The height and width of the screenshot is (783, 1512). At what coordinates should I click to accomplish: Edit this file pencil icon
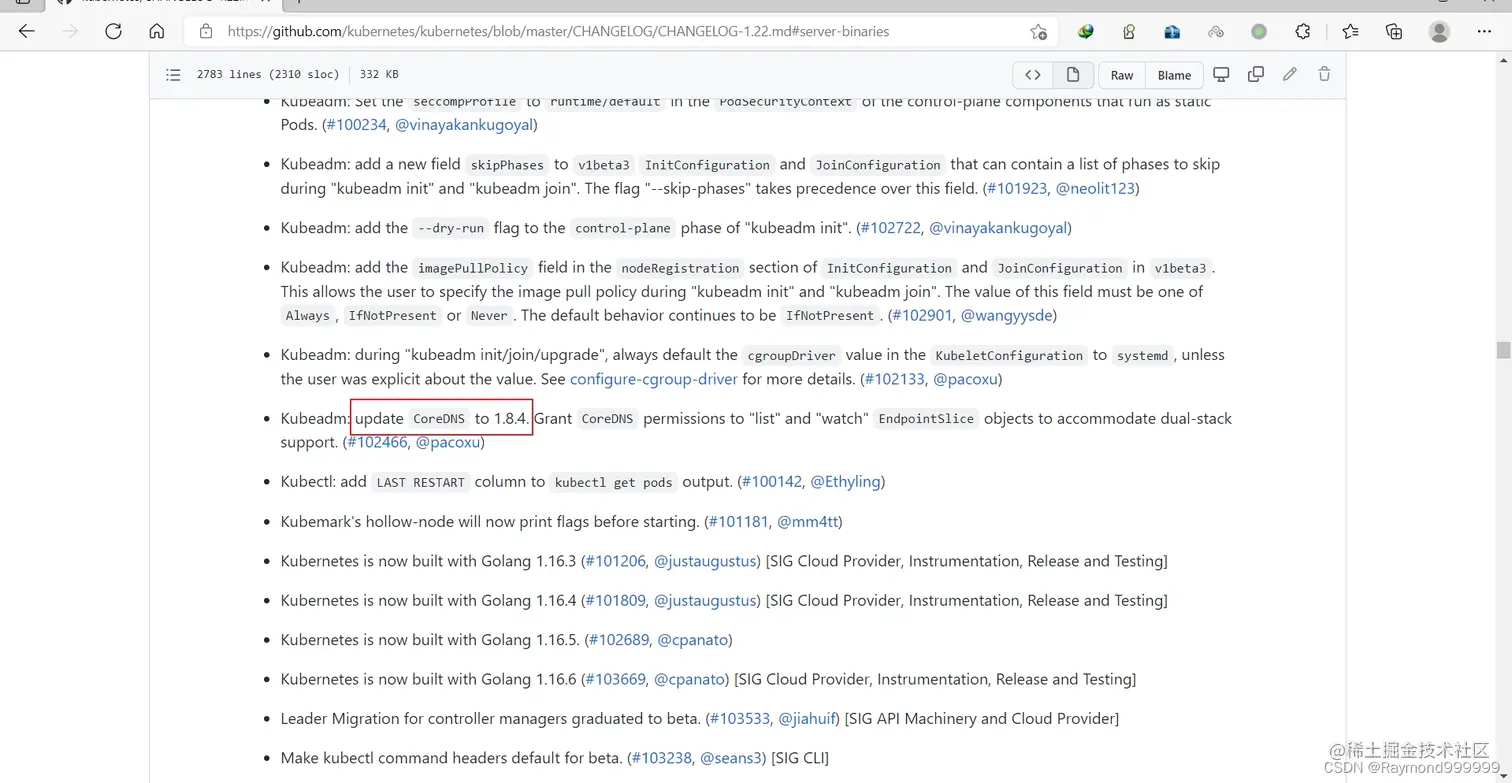point(1290,74)
